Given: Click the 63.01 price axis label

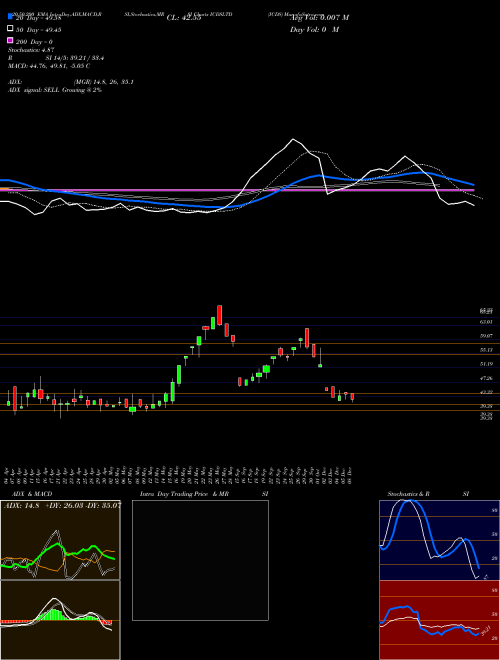Looking at the screenshot, I should coord(486,322).
